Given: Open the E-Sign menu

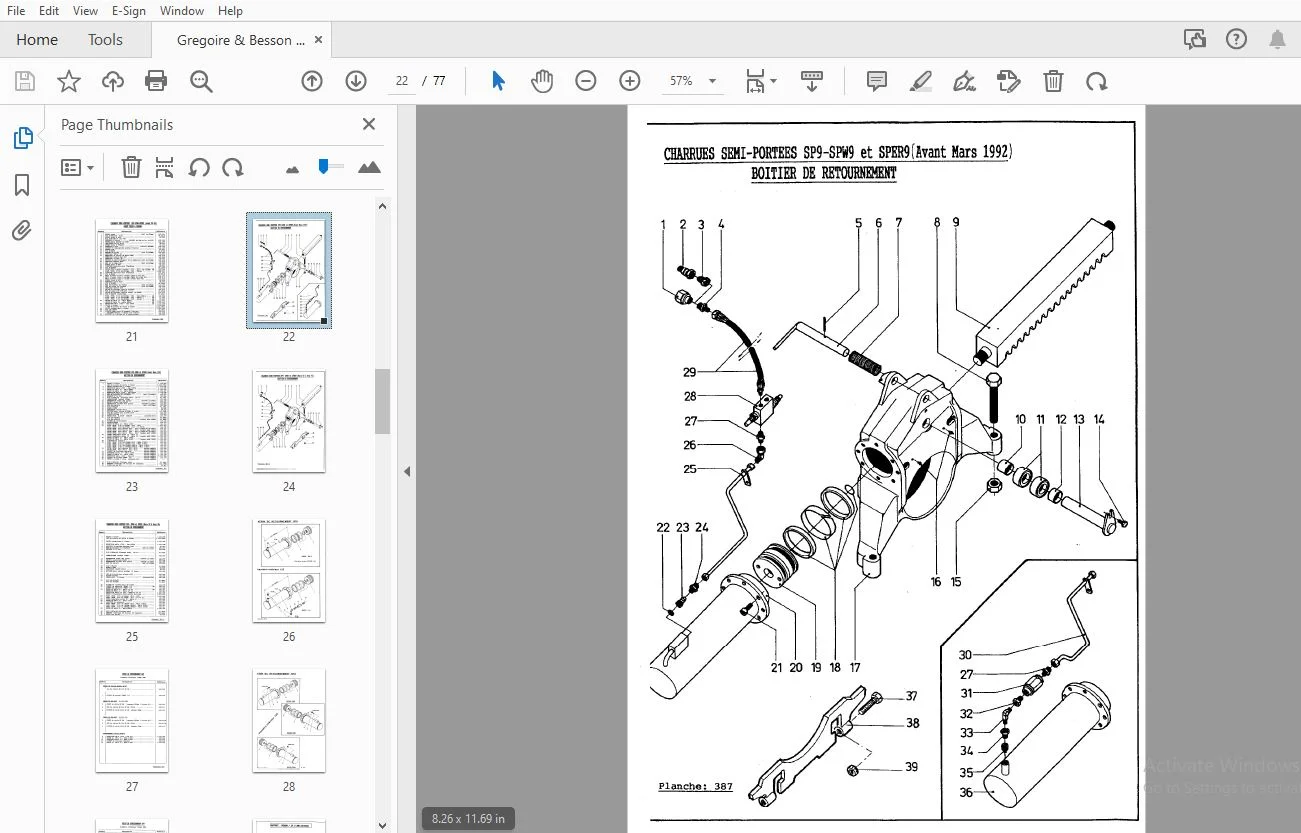Looking at the screenshot, I should [129, 11].
